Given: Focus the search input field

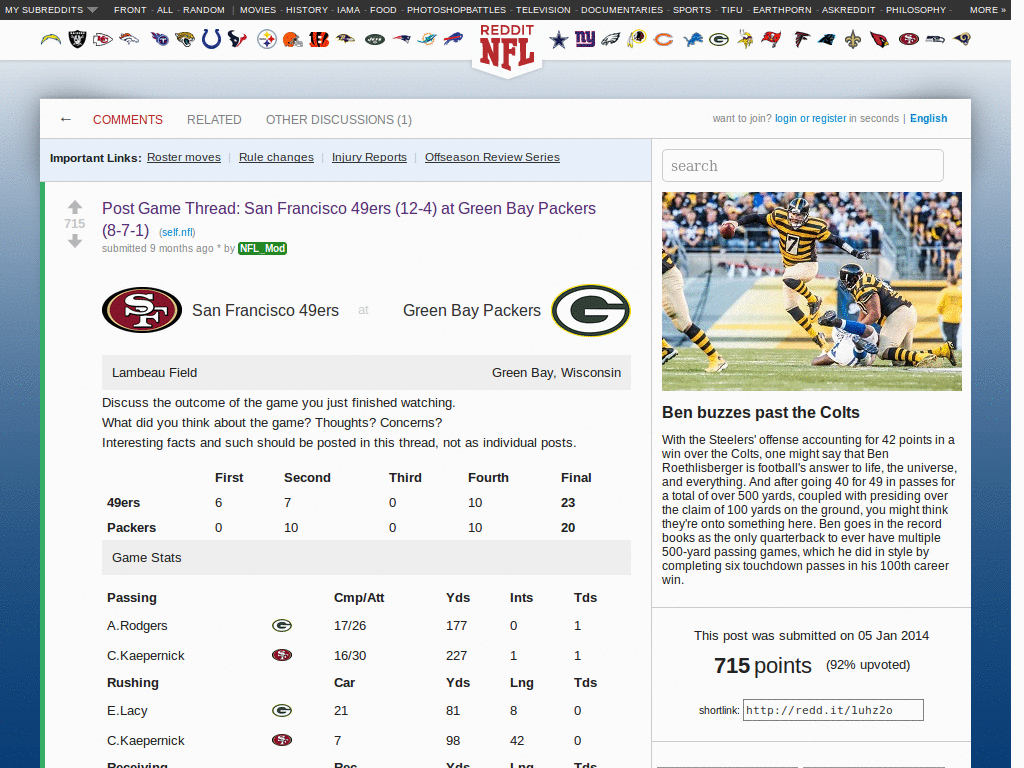Looking at the screenshot, I should (x=803, y=165).
